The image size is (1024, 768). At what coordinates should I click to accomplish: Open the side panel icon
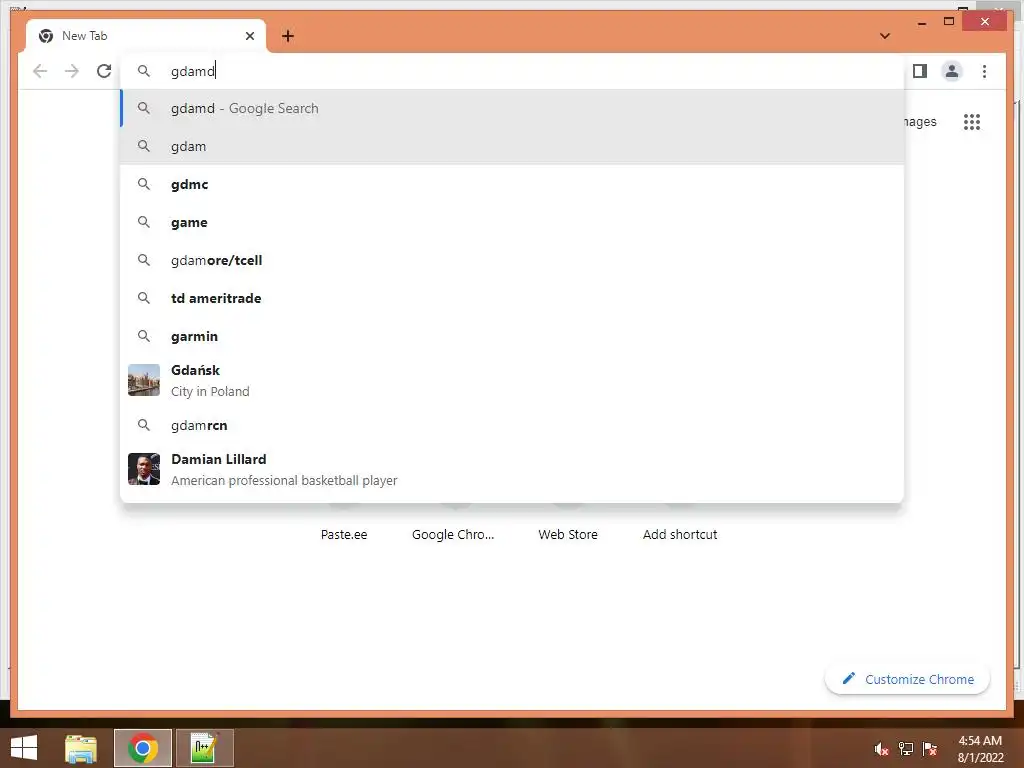click(x=920, y=71)
